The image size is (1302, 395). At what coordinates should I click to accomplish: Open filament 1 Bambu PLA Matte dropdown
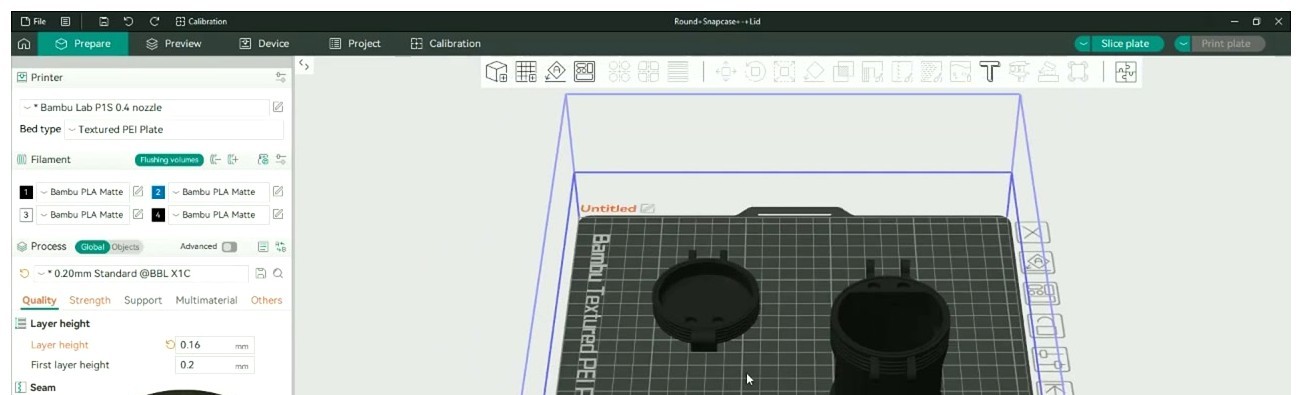(82, 191)
